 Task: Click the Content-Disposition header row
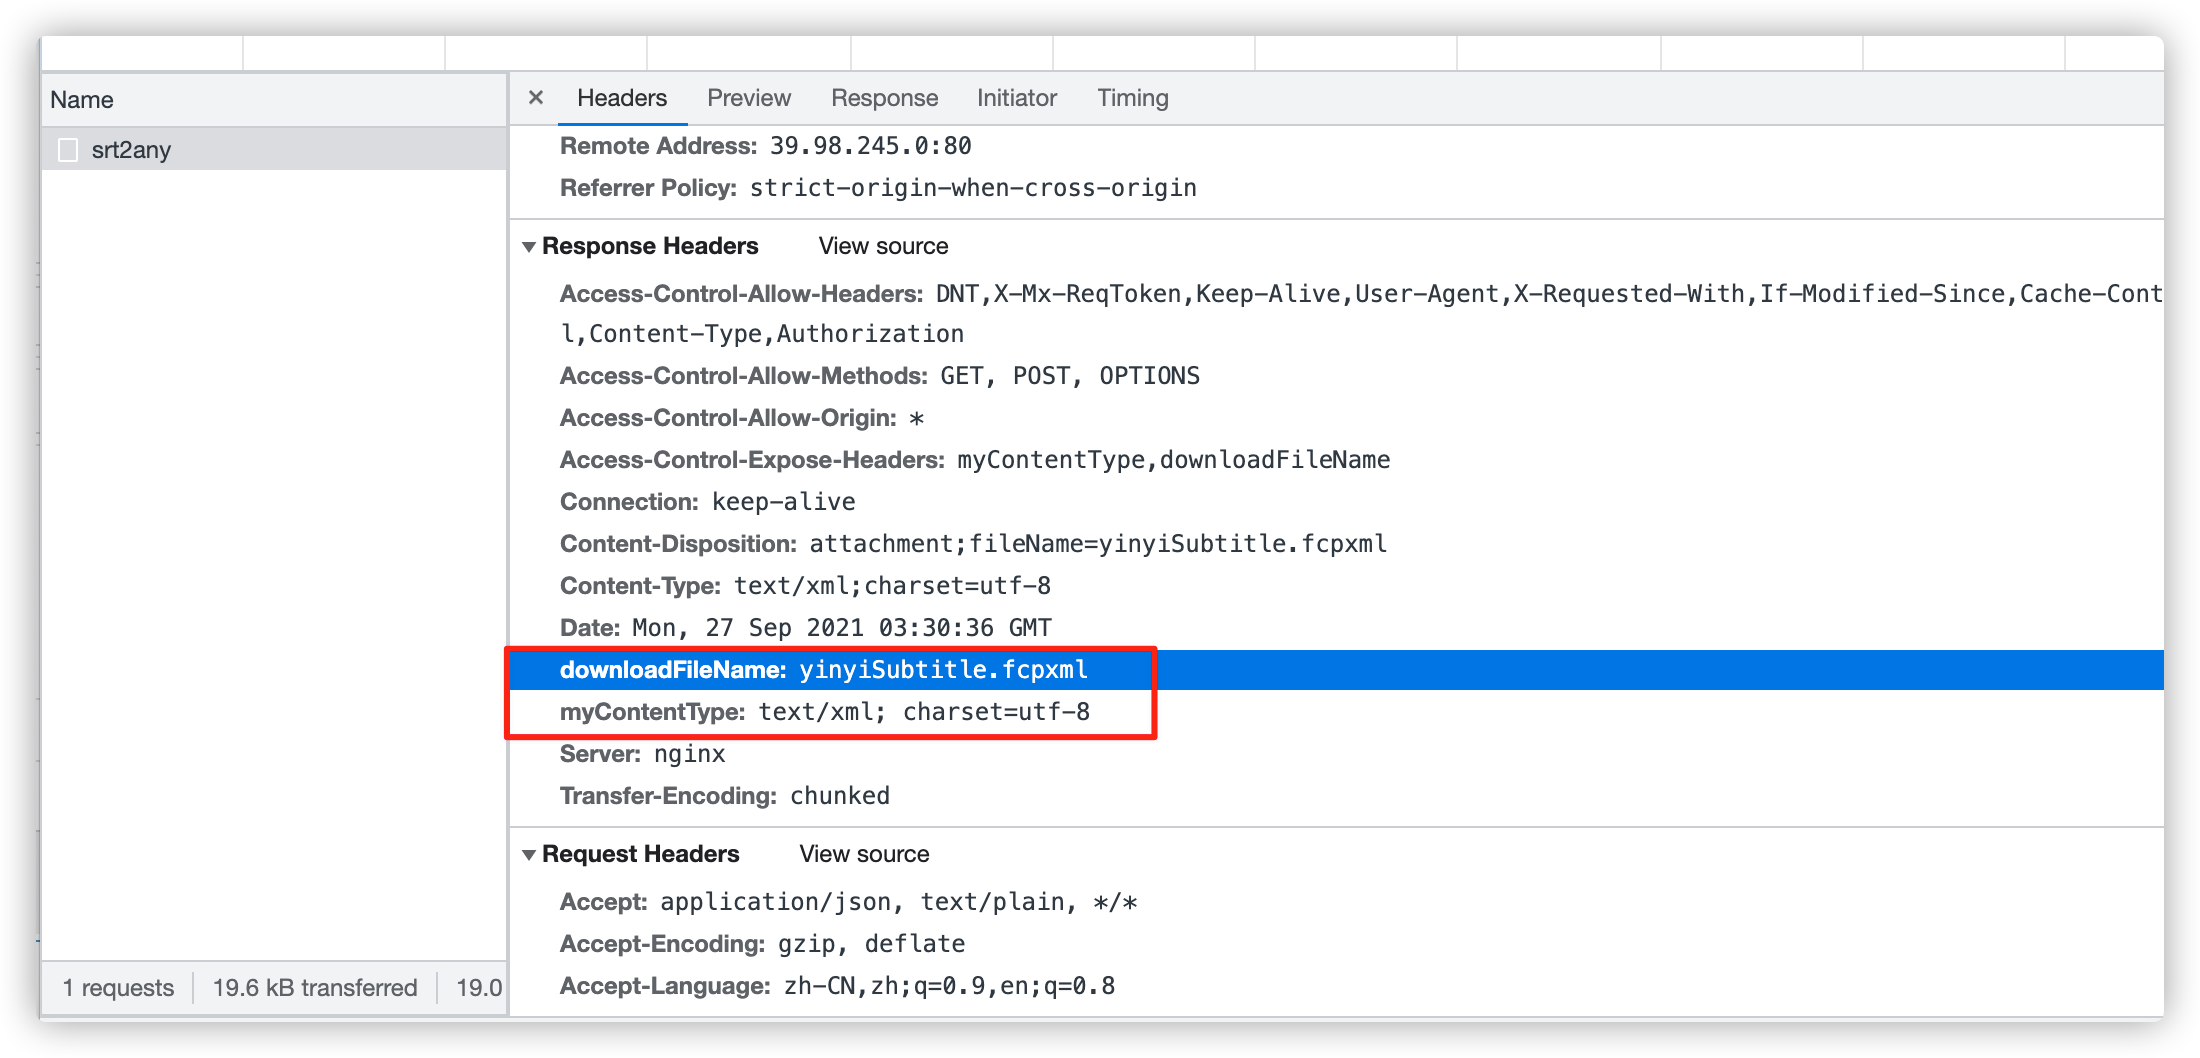pos(972,544)
